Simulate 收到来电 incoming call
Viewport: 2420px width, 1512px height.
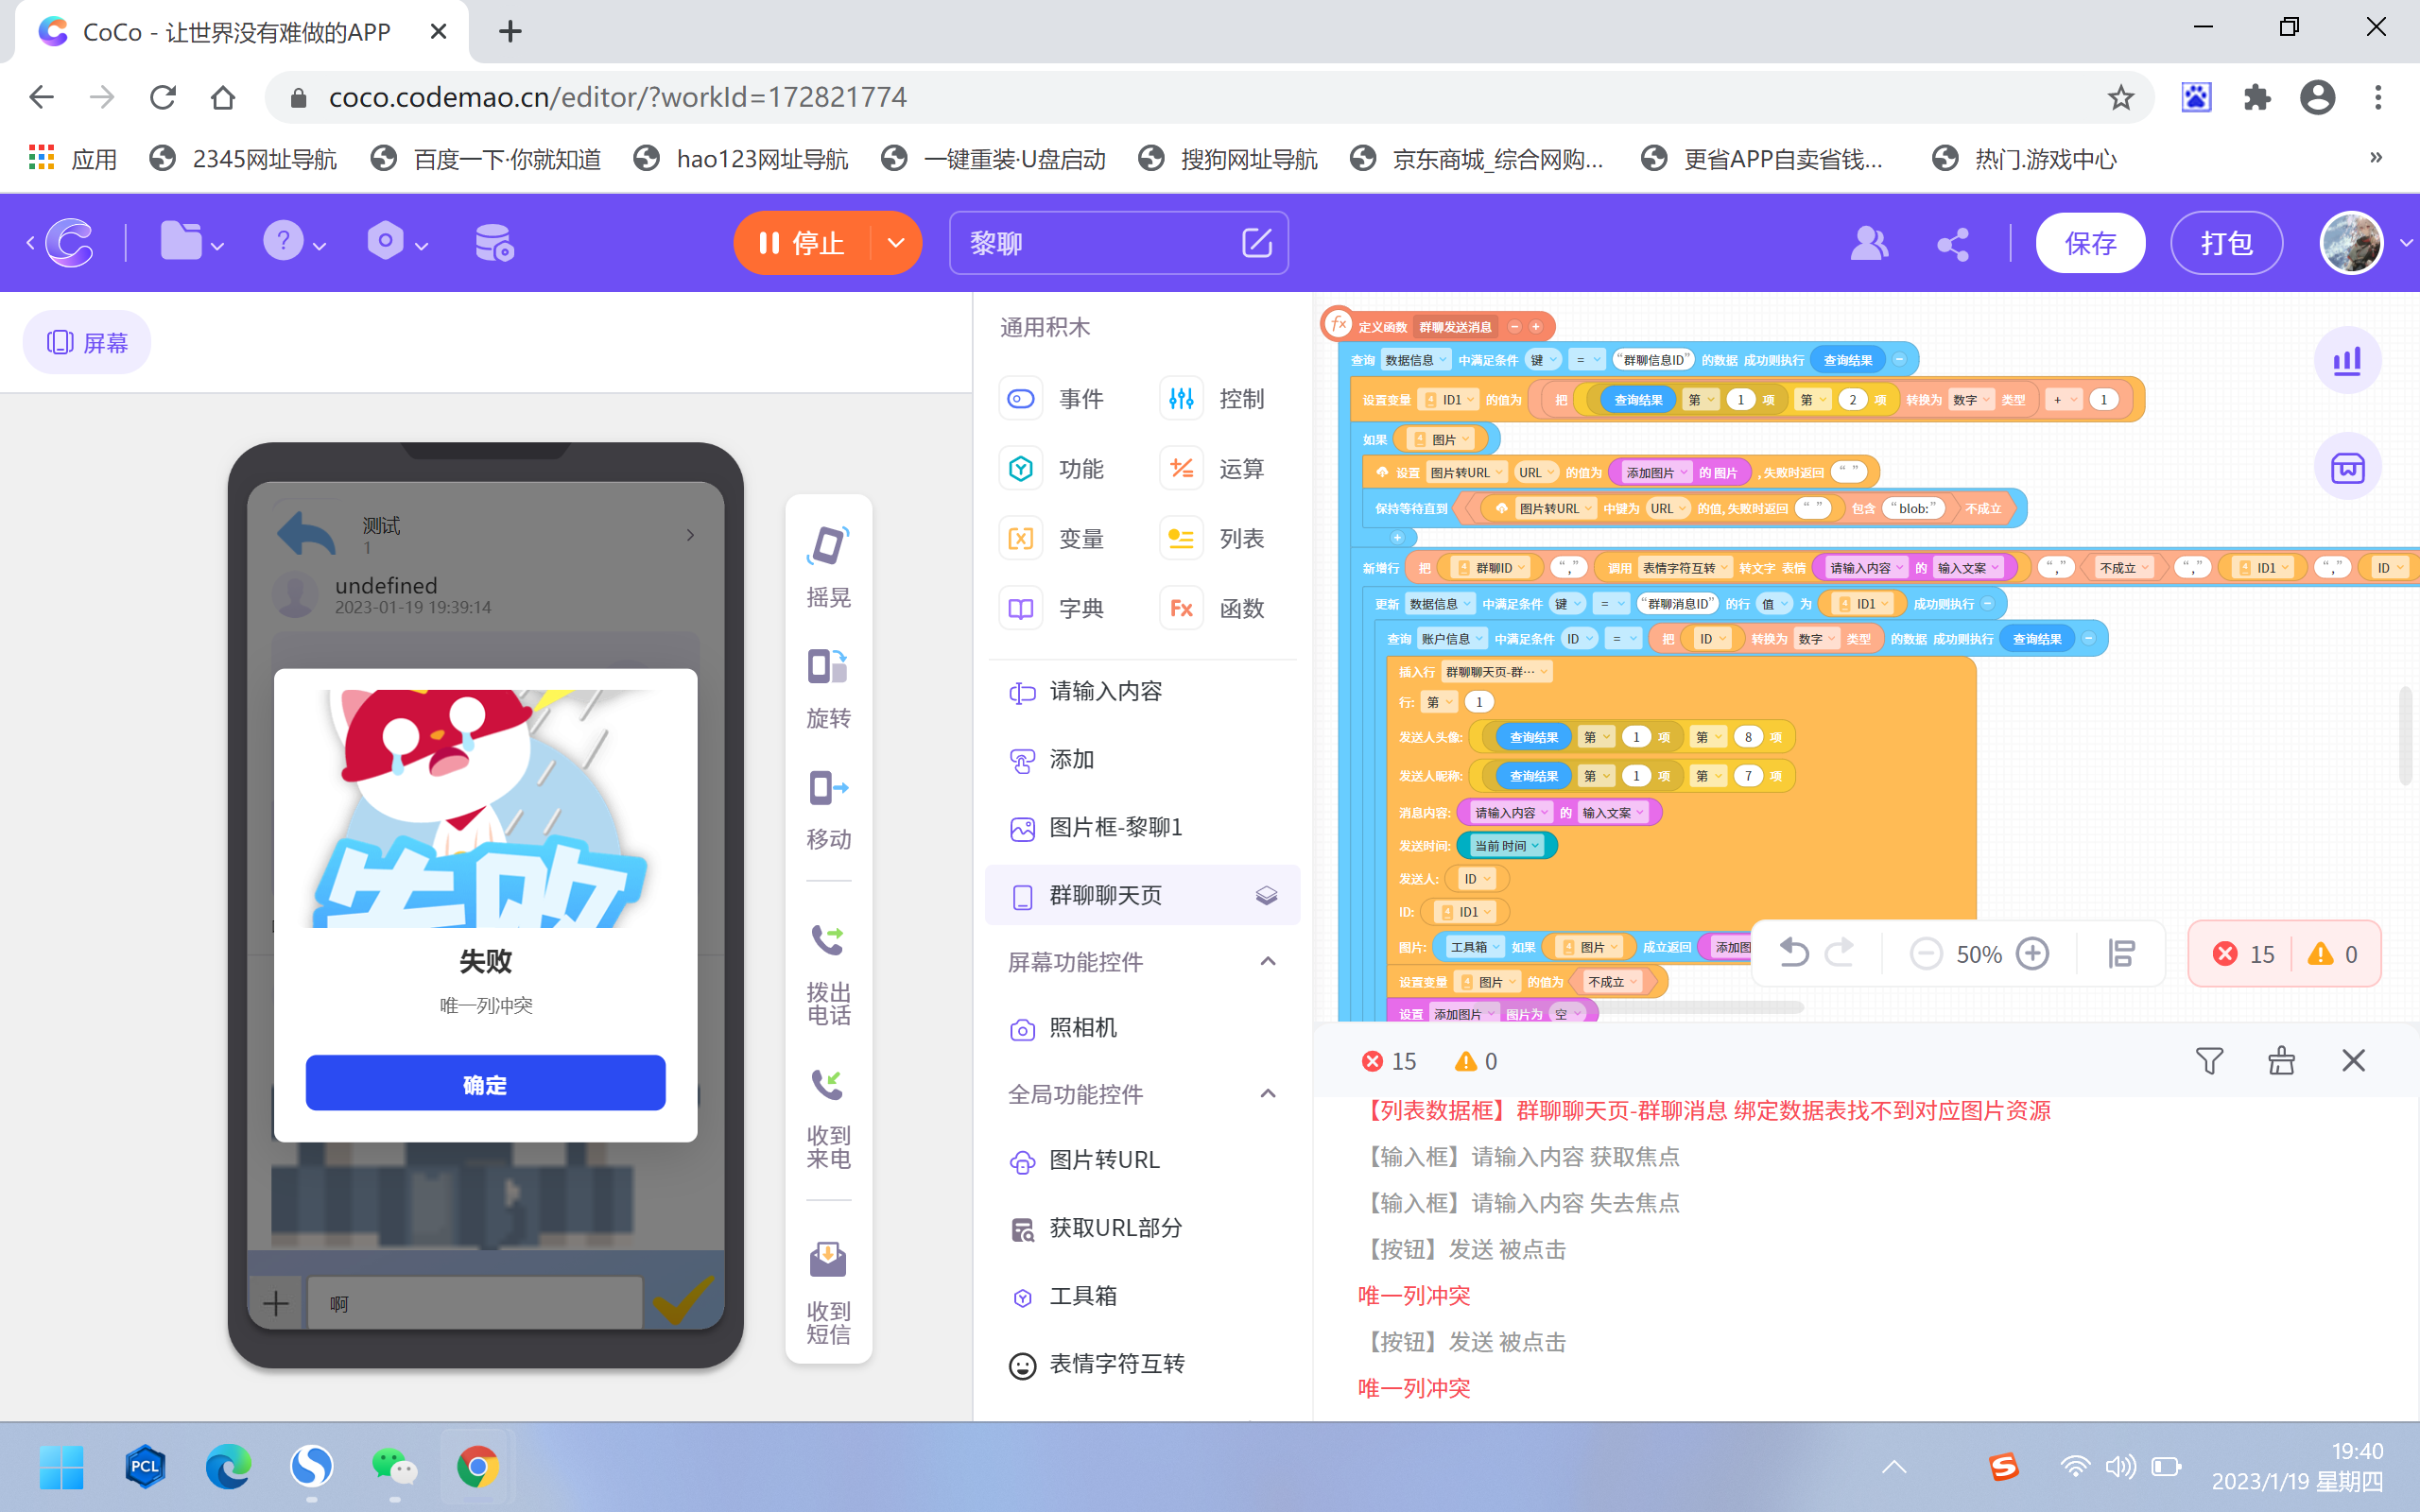pos(828,1118)
